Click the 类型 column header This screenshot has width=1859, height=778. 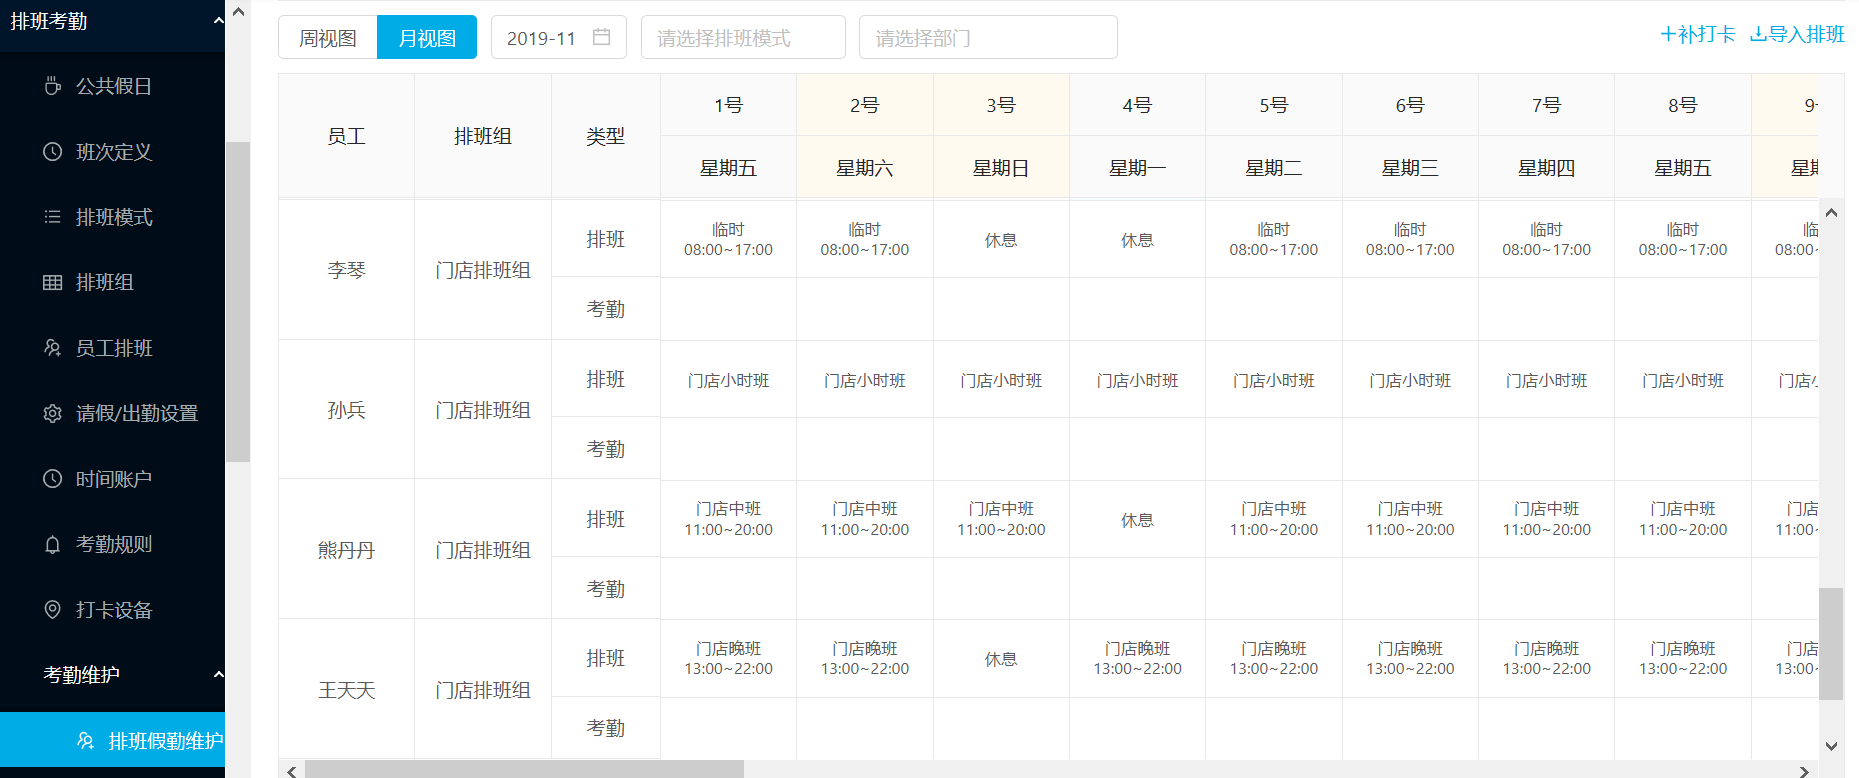[606, 136]
